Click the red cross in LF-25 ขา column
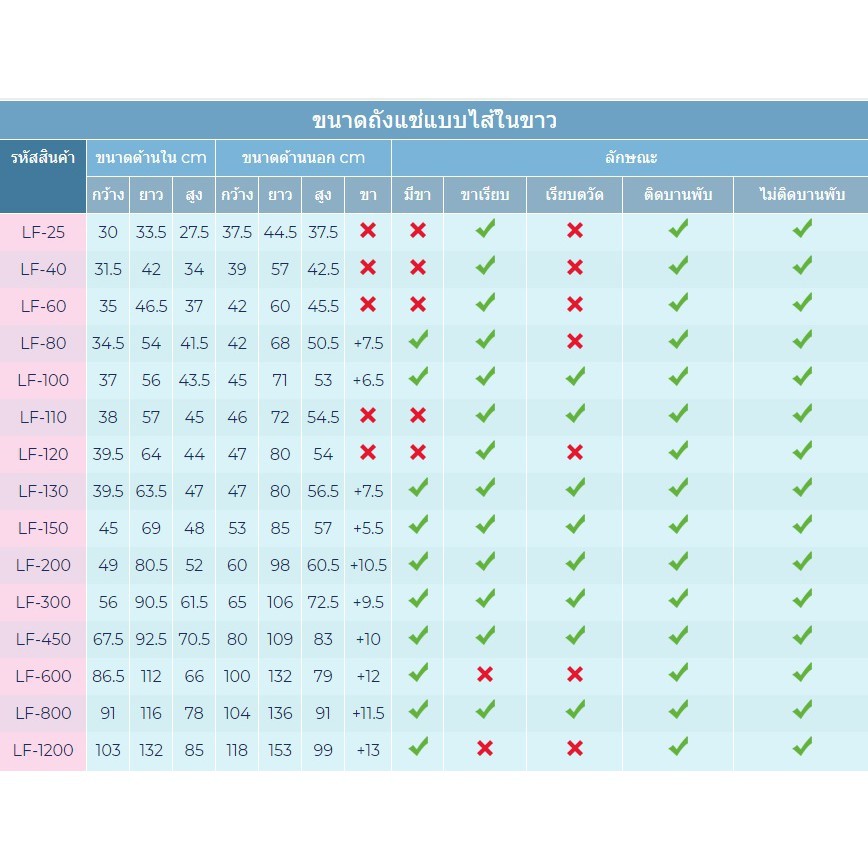 [368, 231]
